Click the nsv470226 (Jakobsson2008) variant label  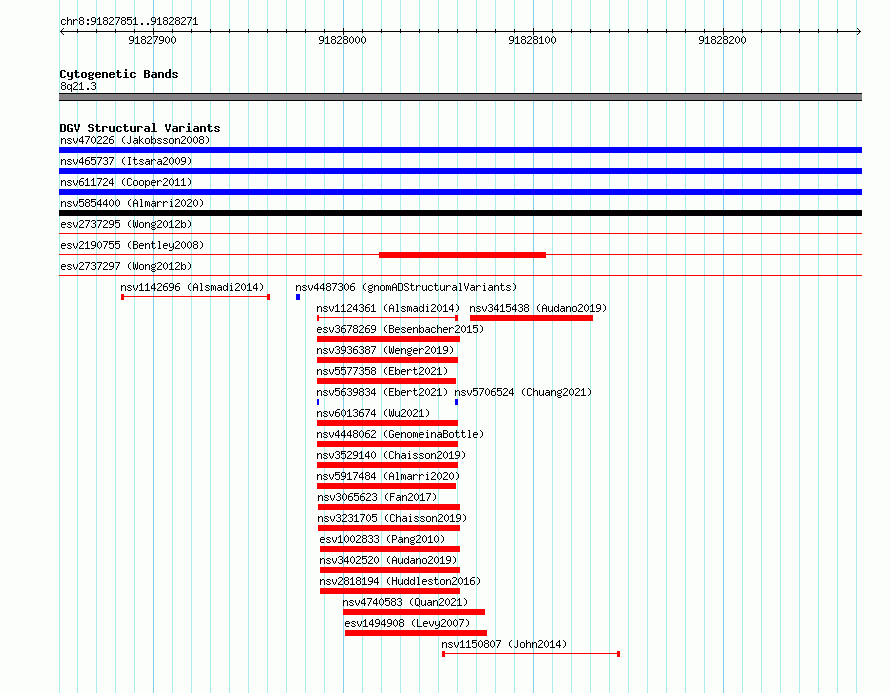pos(135,140)
